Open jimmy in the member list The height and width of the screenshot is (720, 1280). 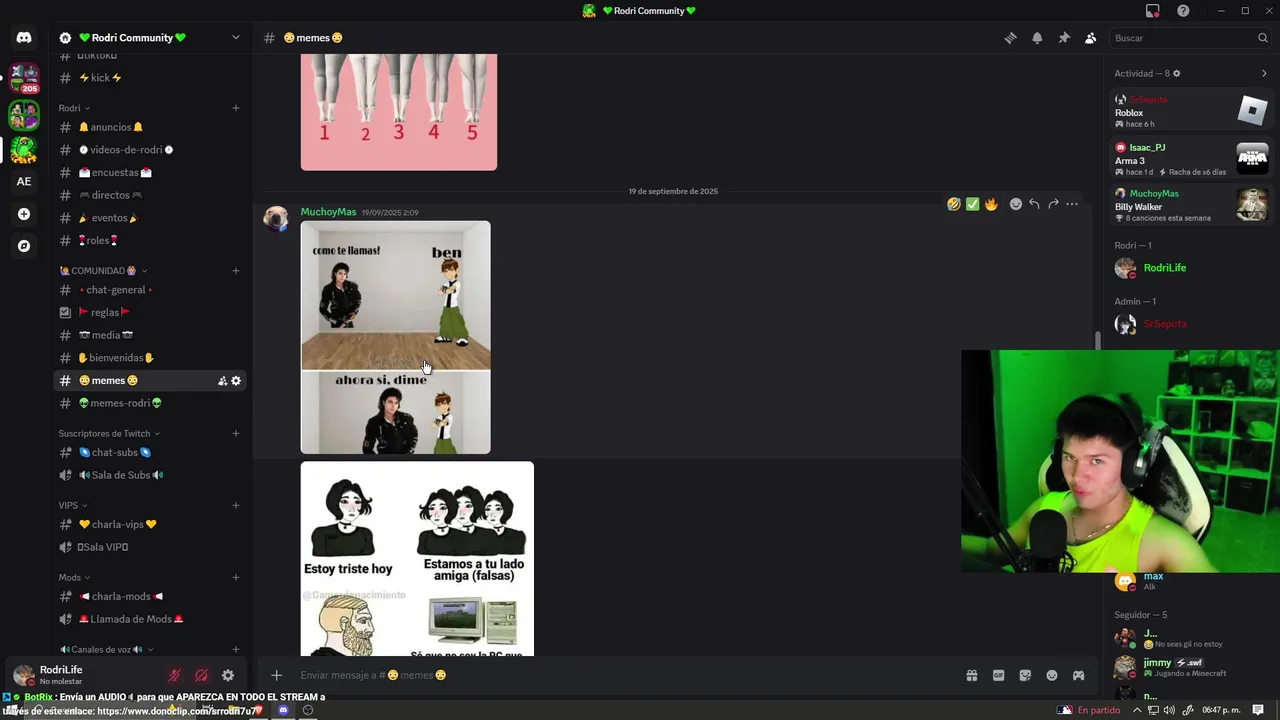click(x=1189, y=667)
